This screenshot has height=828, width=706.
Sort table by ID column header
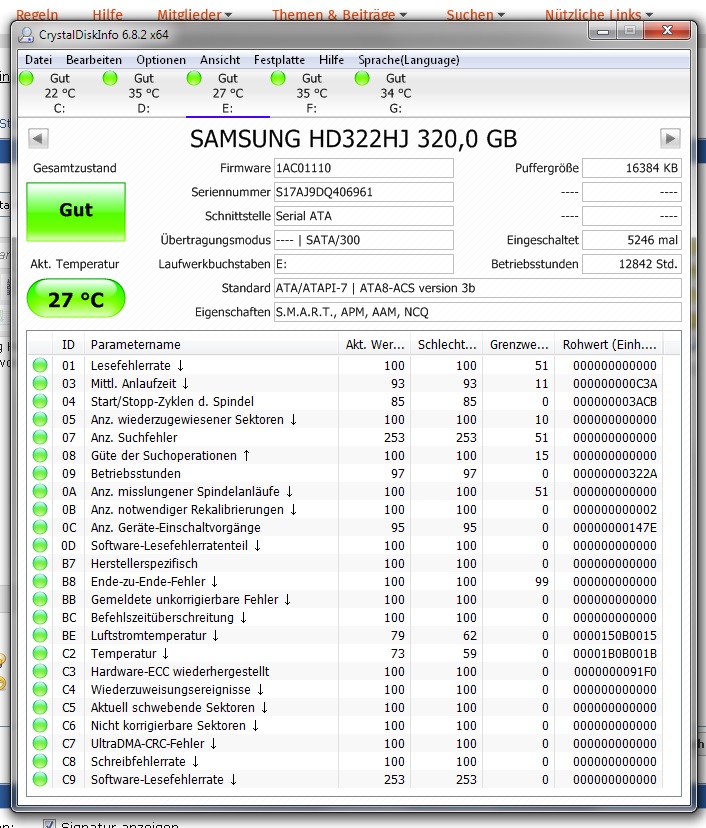[x=68, y=345]
